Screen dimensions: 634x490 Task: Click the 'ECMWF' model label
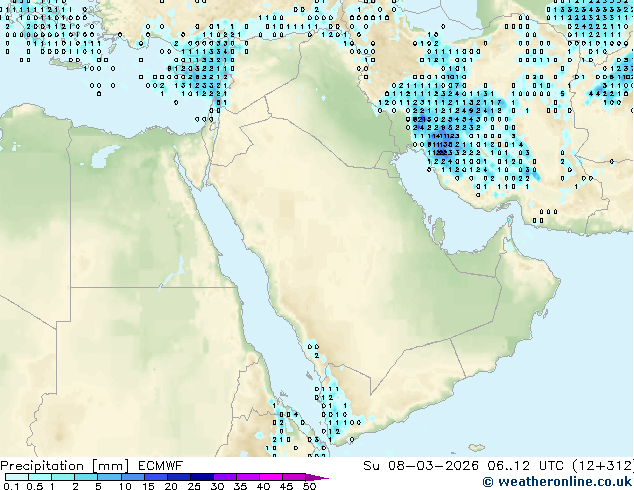tap(161, 466)
